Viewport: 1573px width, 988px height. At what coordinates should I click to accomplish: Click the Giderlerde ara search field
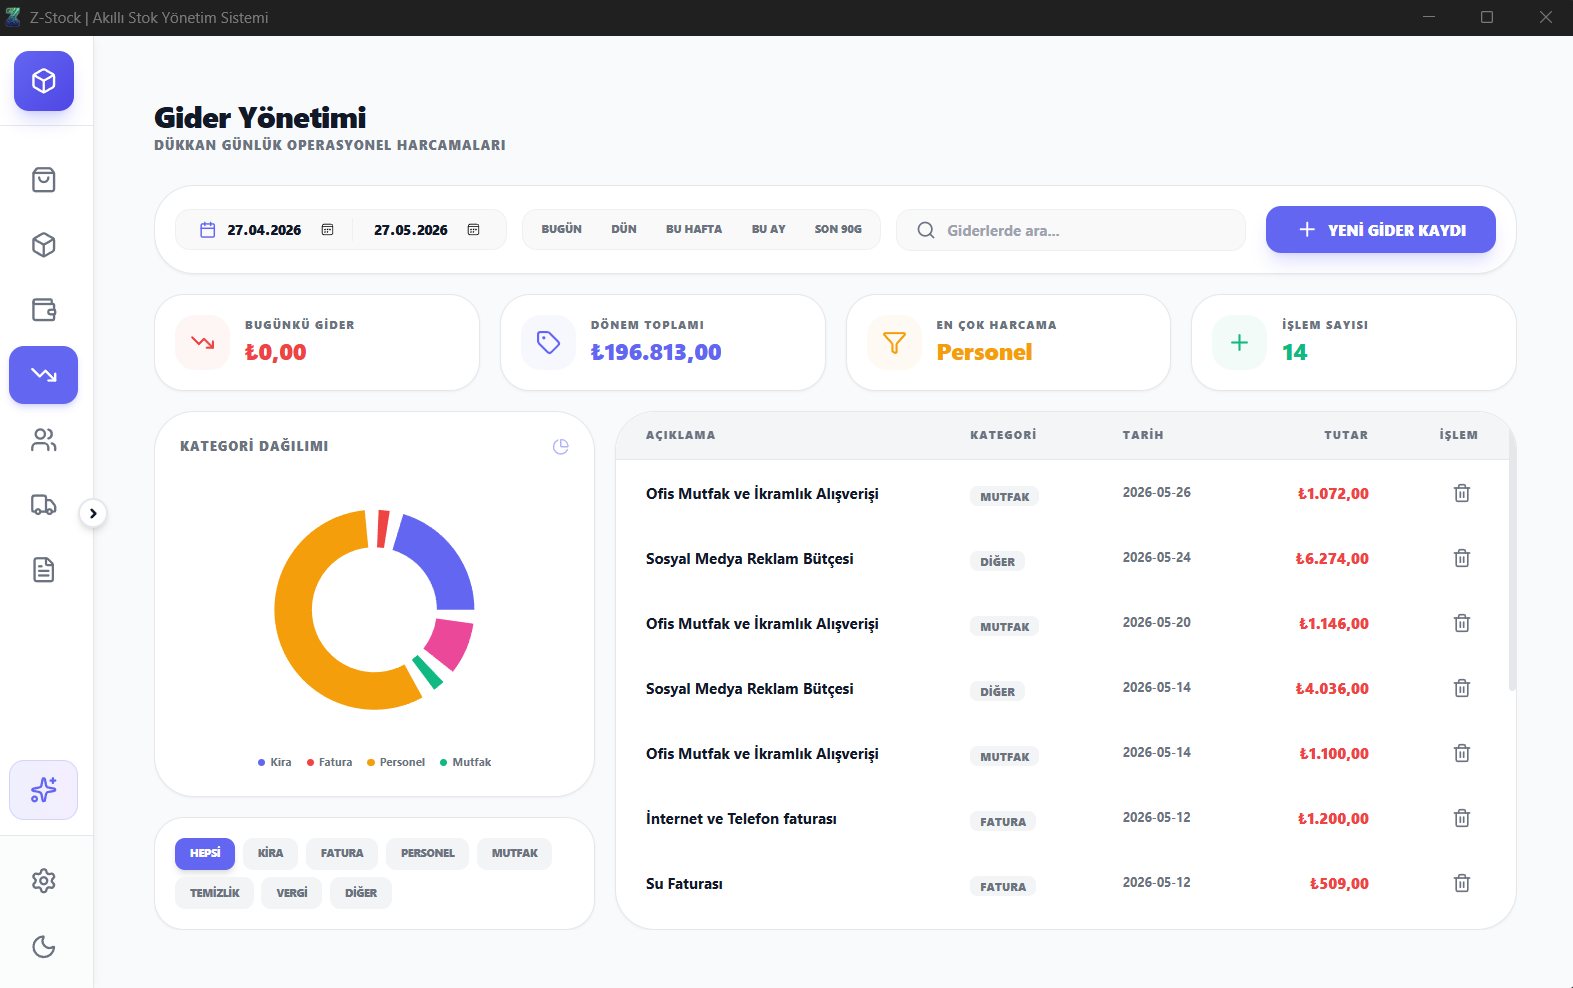point(1071,230)
